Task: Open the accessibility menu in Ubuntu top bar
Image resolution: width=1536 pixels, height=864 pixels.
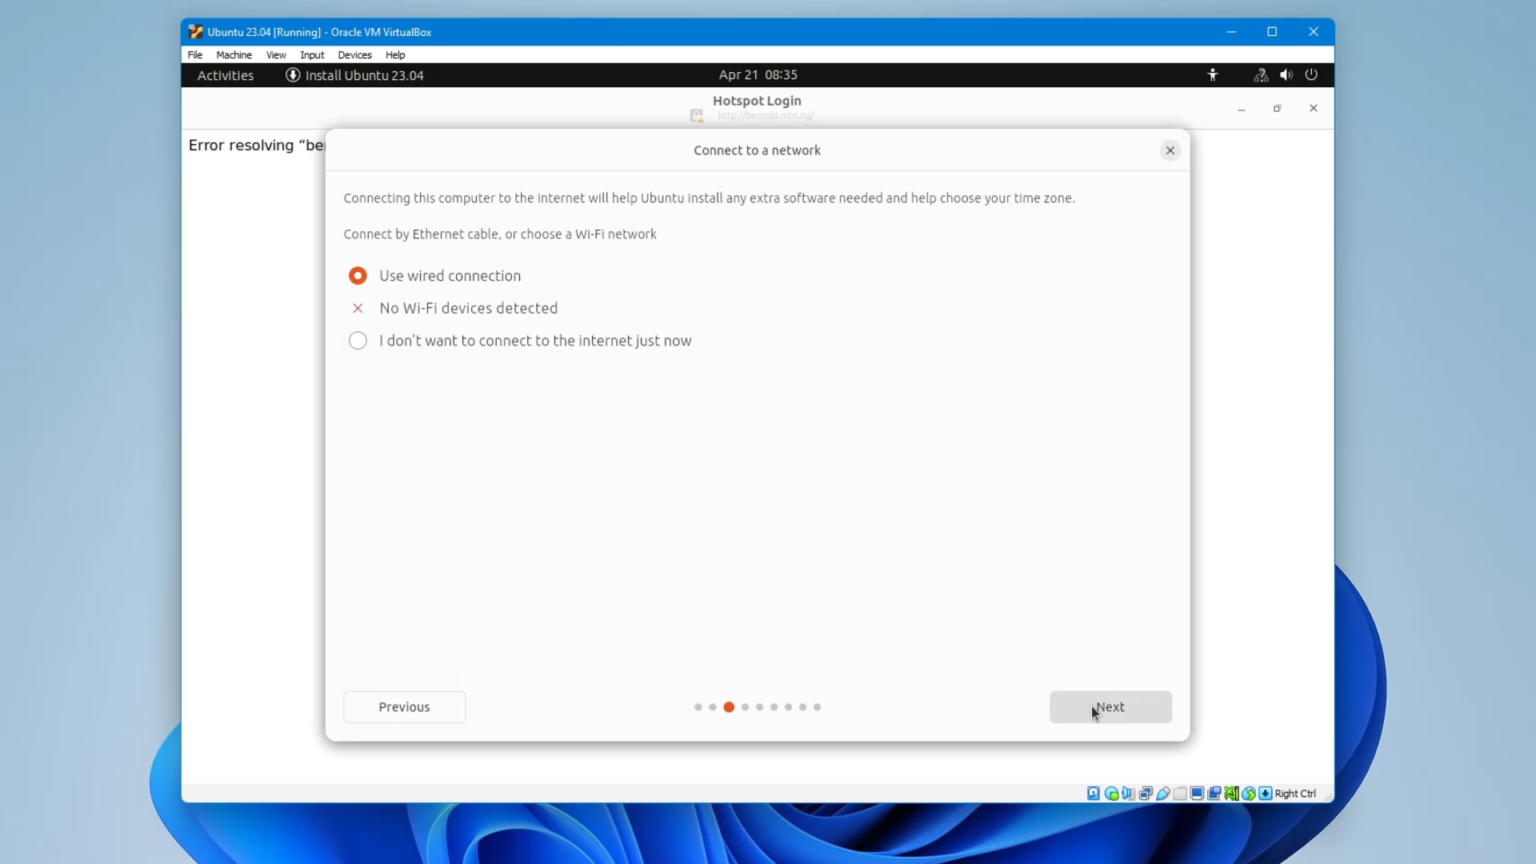Action: [x=1212, y=74]
